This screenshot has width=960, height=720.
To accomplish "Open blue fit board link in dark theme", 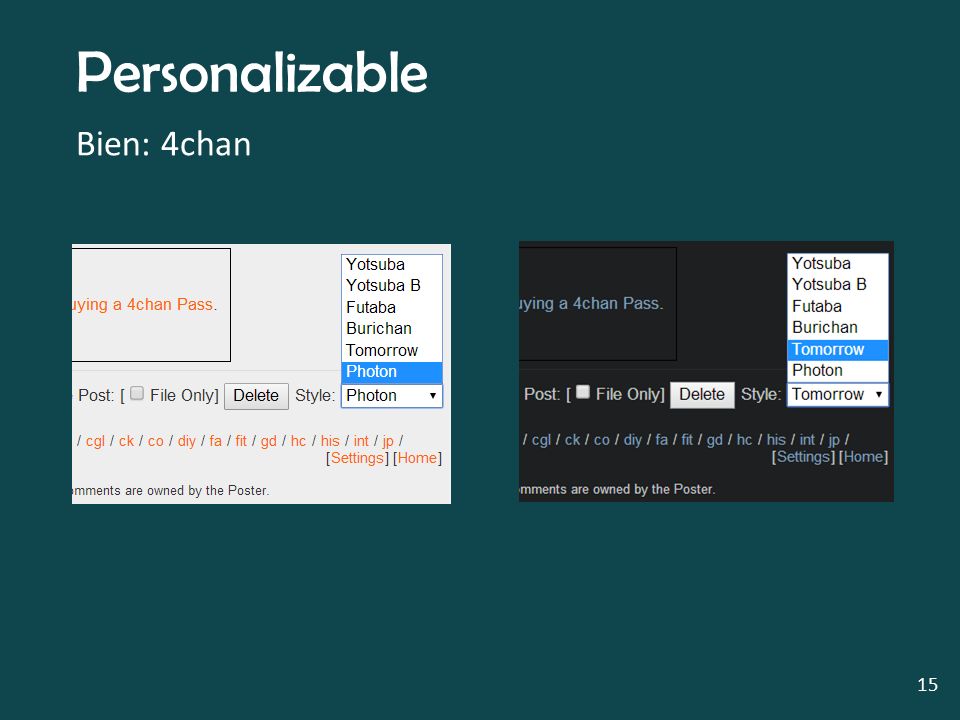I will pyautogui.click(x=688, y=440).
